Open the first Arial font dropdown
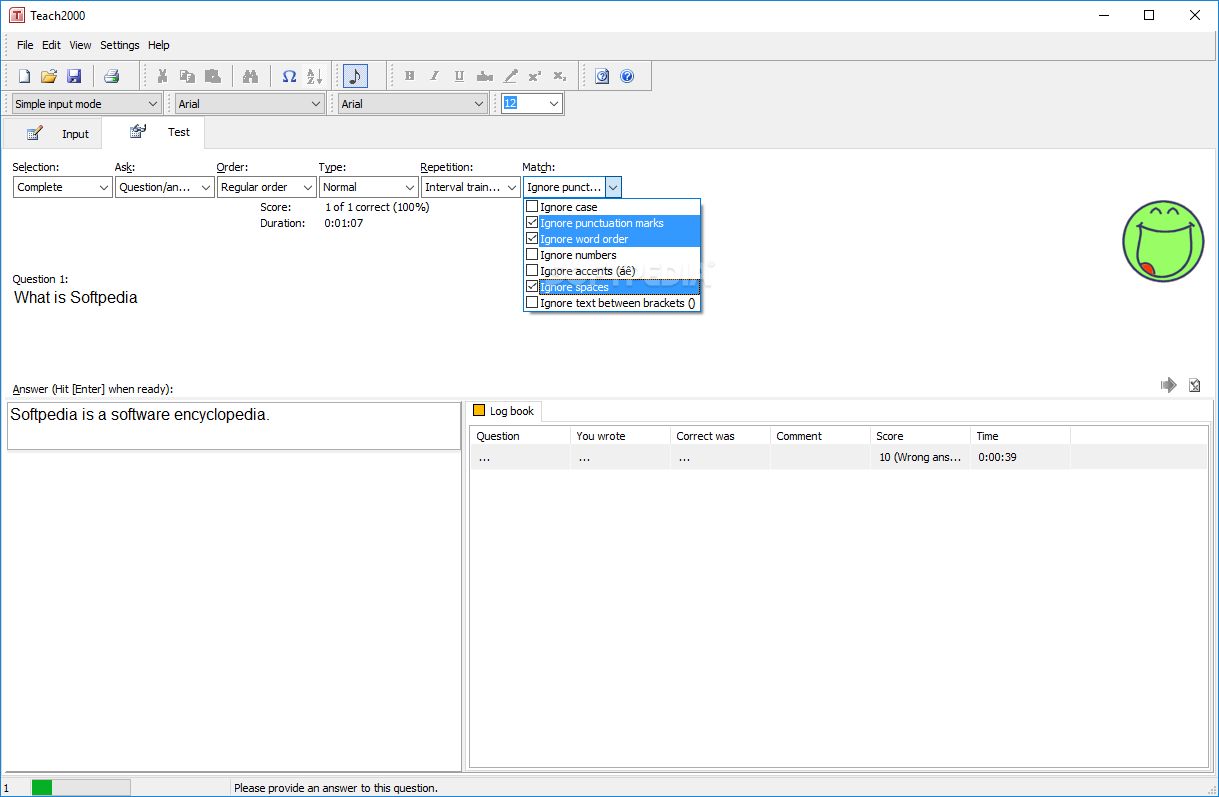The width and height of the screenshot is (1219, 797). click(249, 104)
